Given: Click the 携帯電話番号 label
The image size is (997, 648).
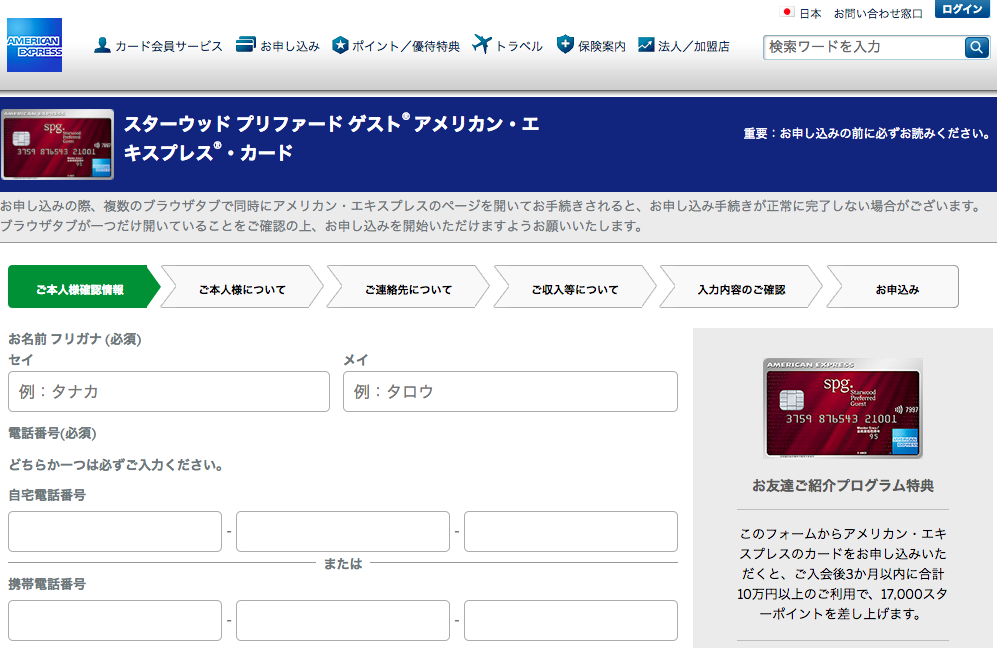Looking at the screenshot, I should pos(46,584).
